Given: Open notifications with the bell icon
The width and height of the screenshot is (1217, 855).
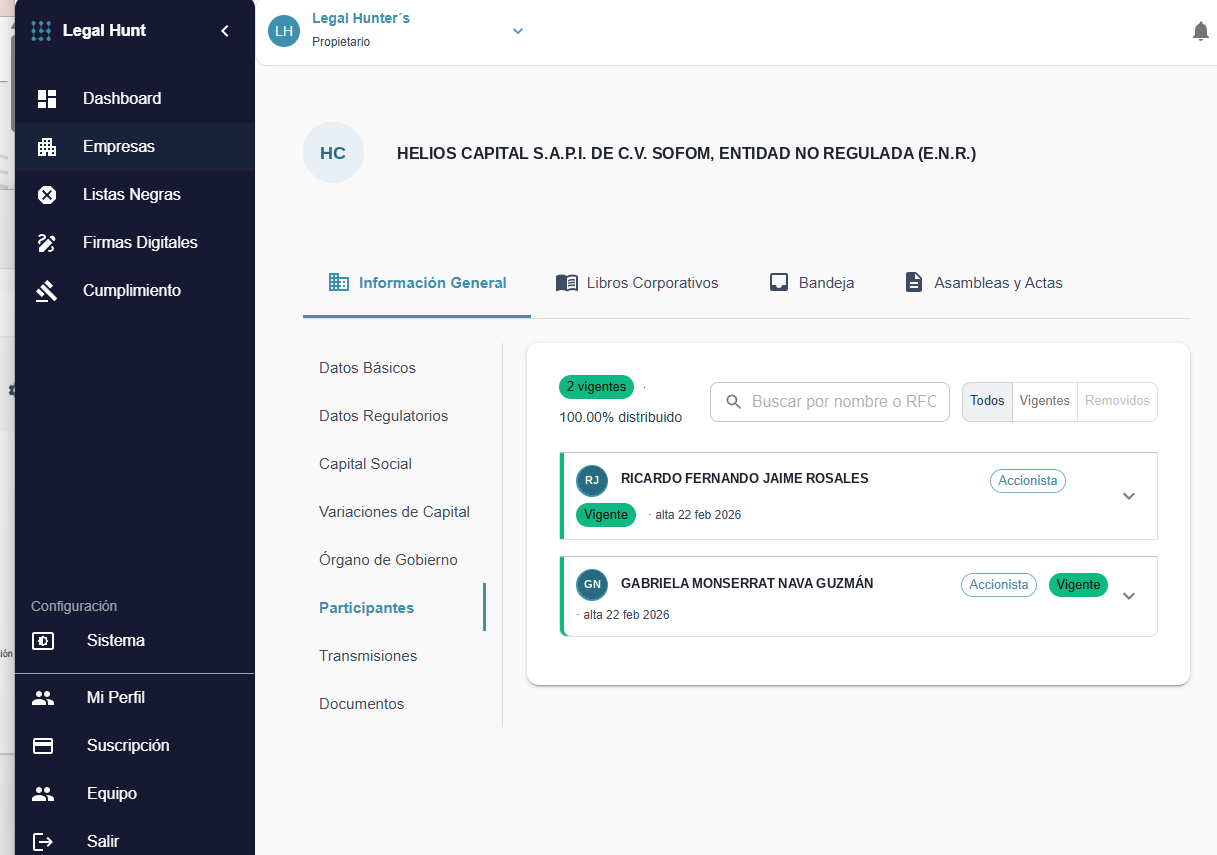Looking at the screenshot, I should [1201, 31].
